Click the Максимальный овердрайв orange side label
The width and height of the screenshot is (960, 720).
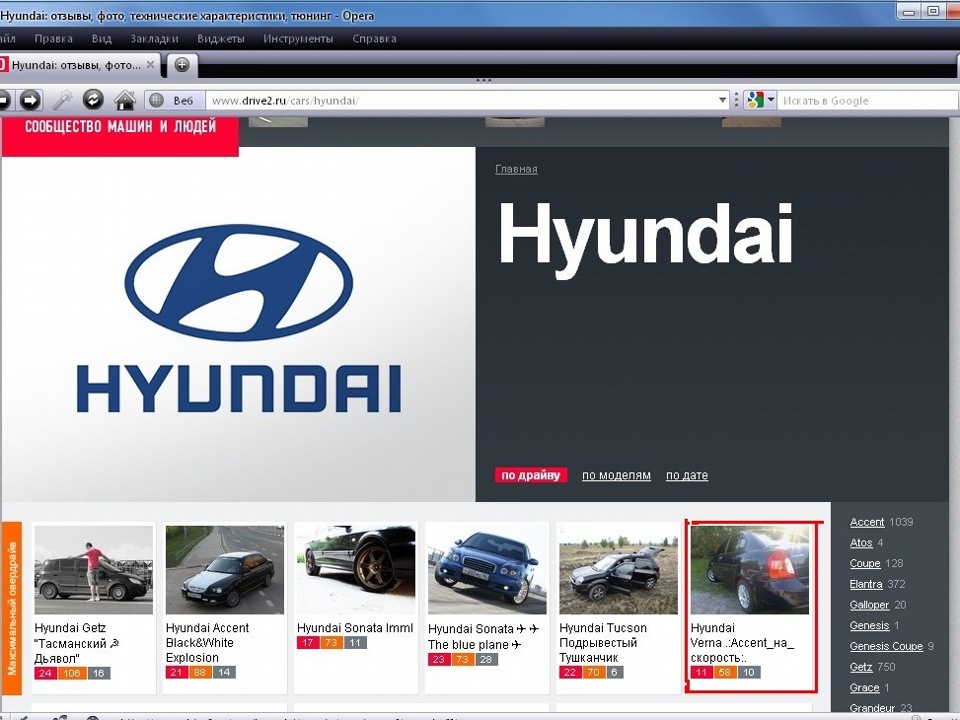12,608
